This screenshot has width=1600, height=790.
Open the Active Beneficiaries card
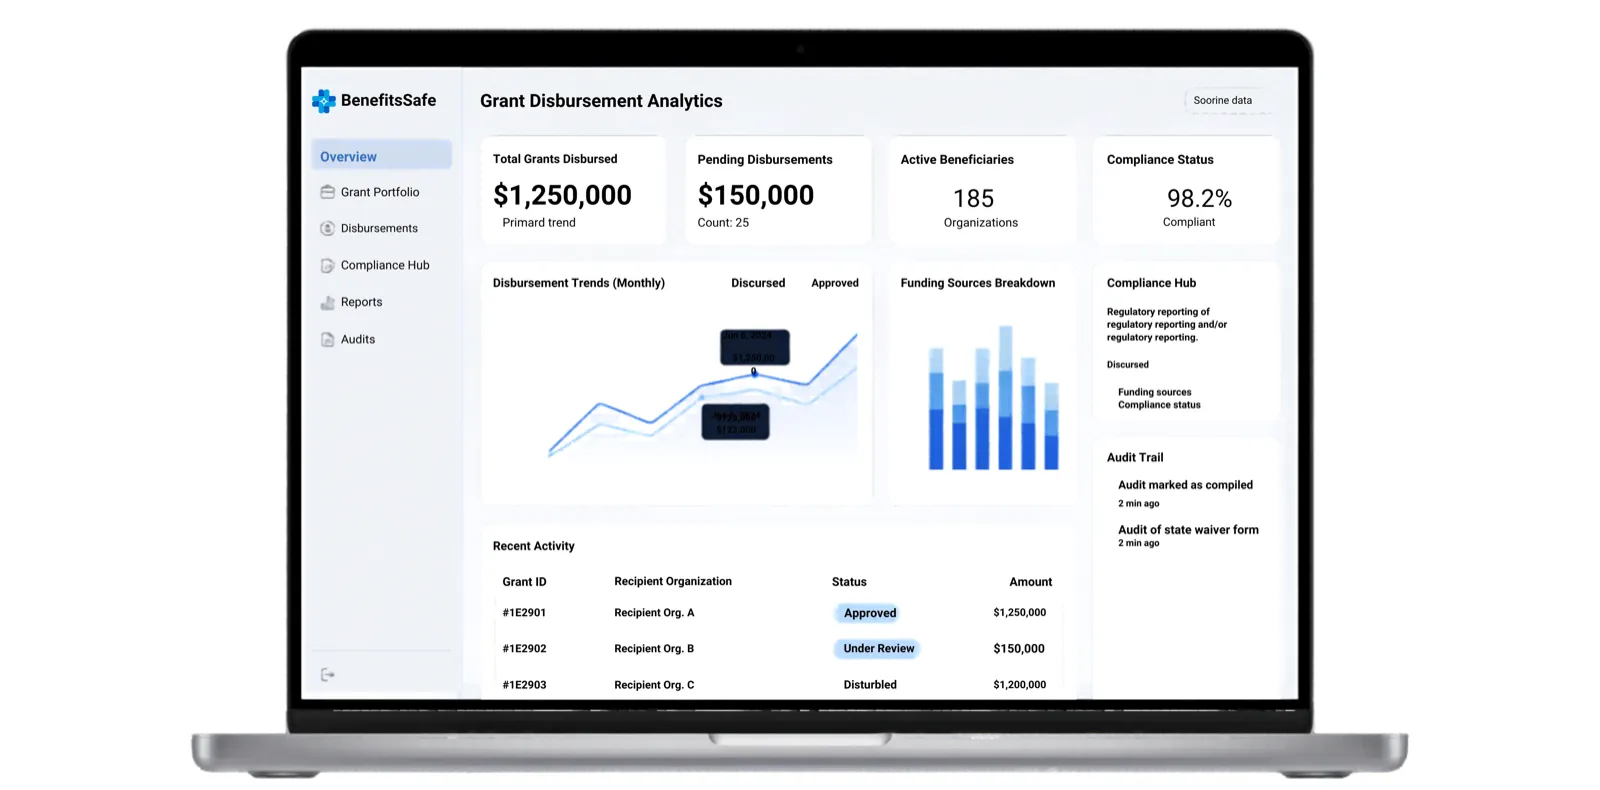982,190
